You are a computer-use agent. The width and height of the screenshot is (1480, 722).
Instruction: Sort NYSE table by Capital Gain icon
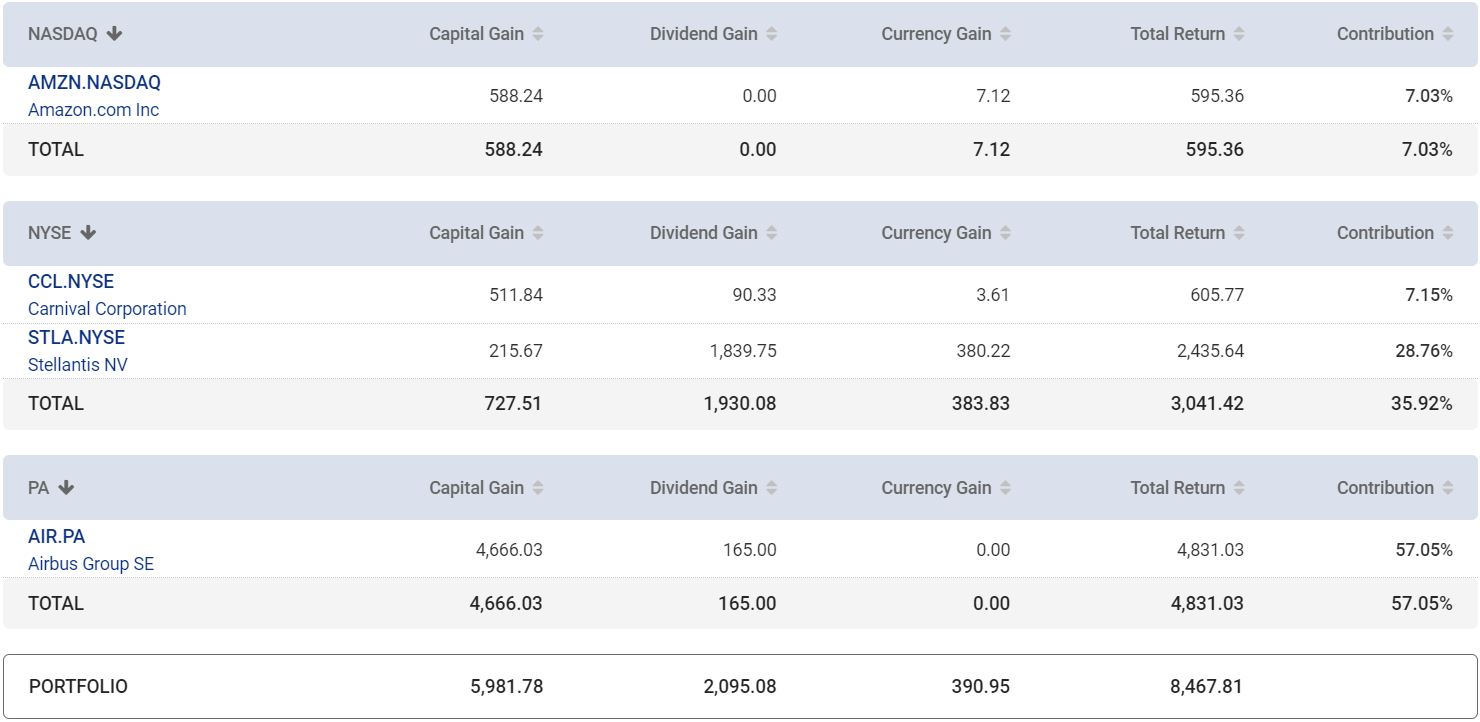click(538, 233)
